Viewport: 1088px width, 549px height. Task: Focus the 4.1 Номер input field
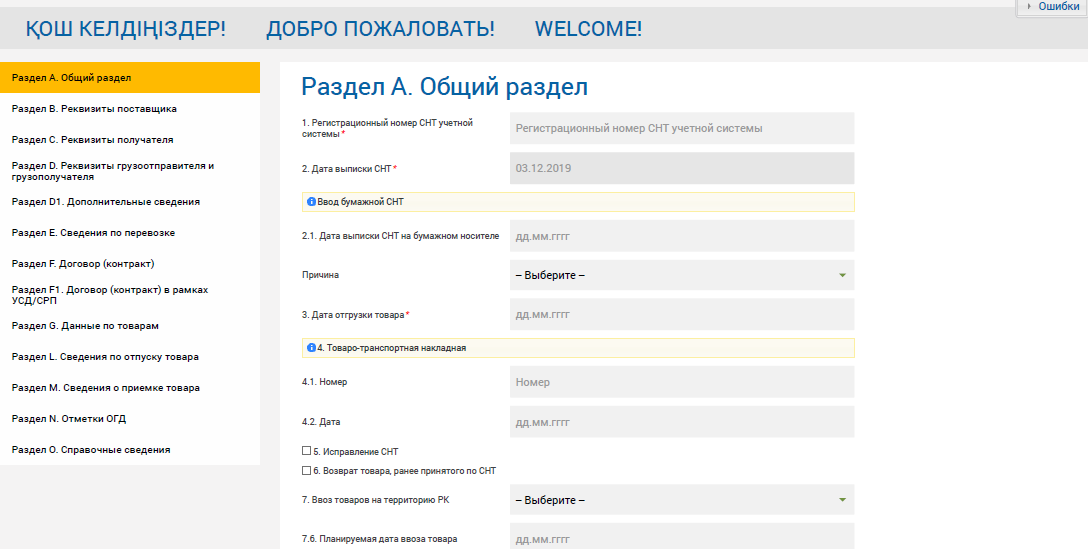[682, 382]
